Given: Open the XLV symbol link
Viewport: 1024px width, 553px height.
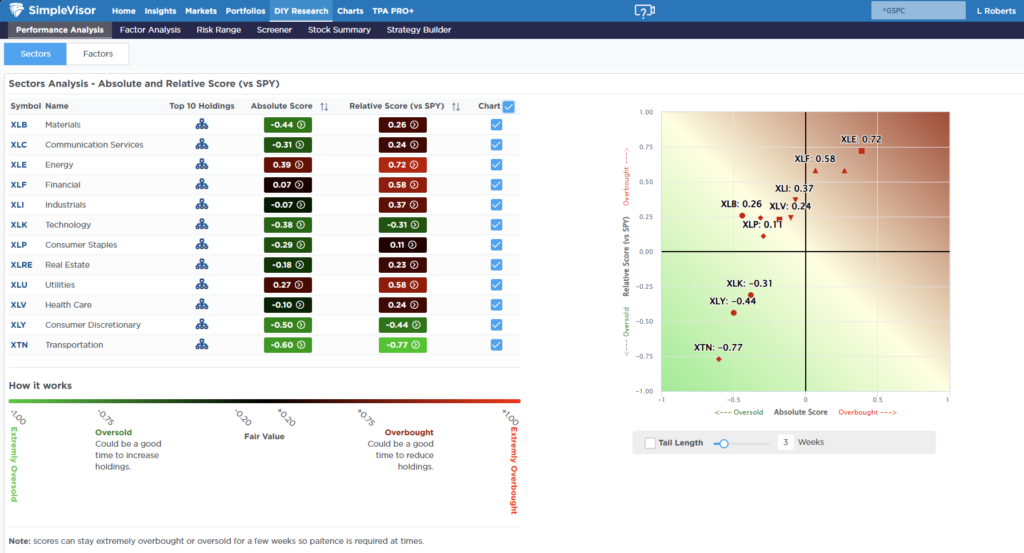Looking at the screenshot, I should pyautogui.click(x=19, y=305).
